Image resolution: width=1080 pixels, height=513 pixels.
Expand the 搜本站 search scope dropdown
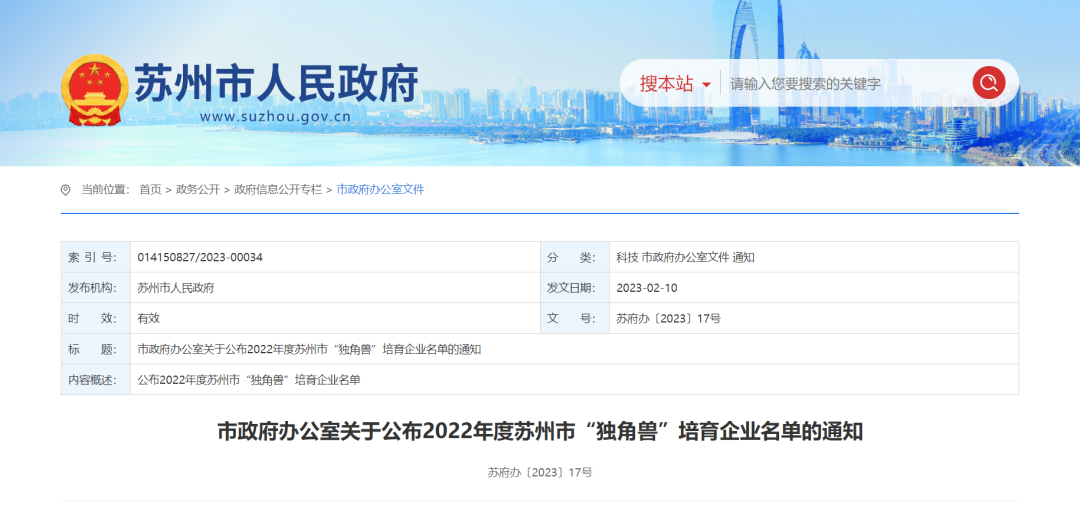[x=675, y=84]
